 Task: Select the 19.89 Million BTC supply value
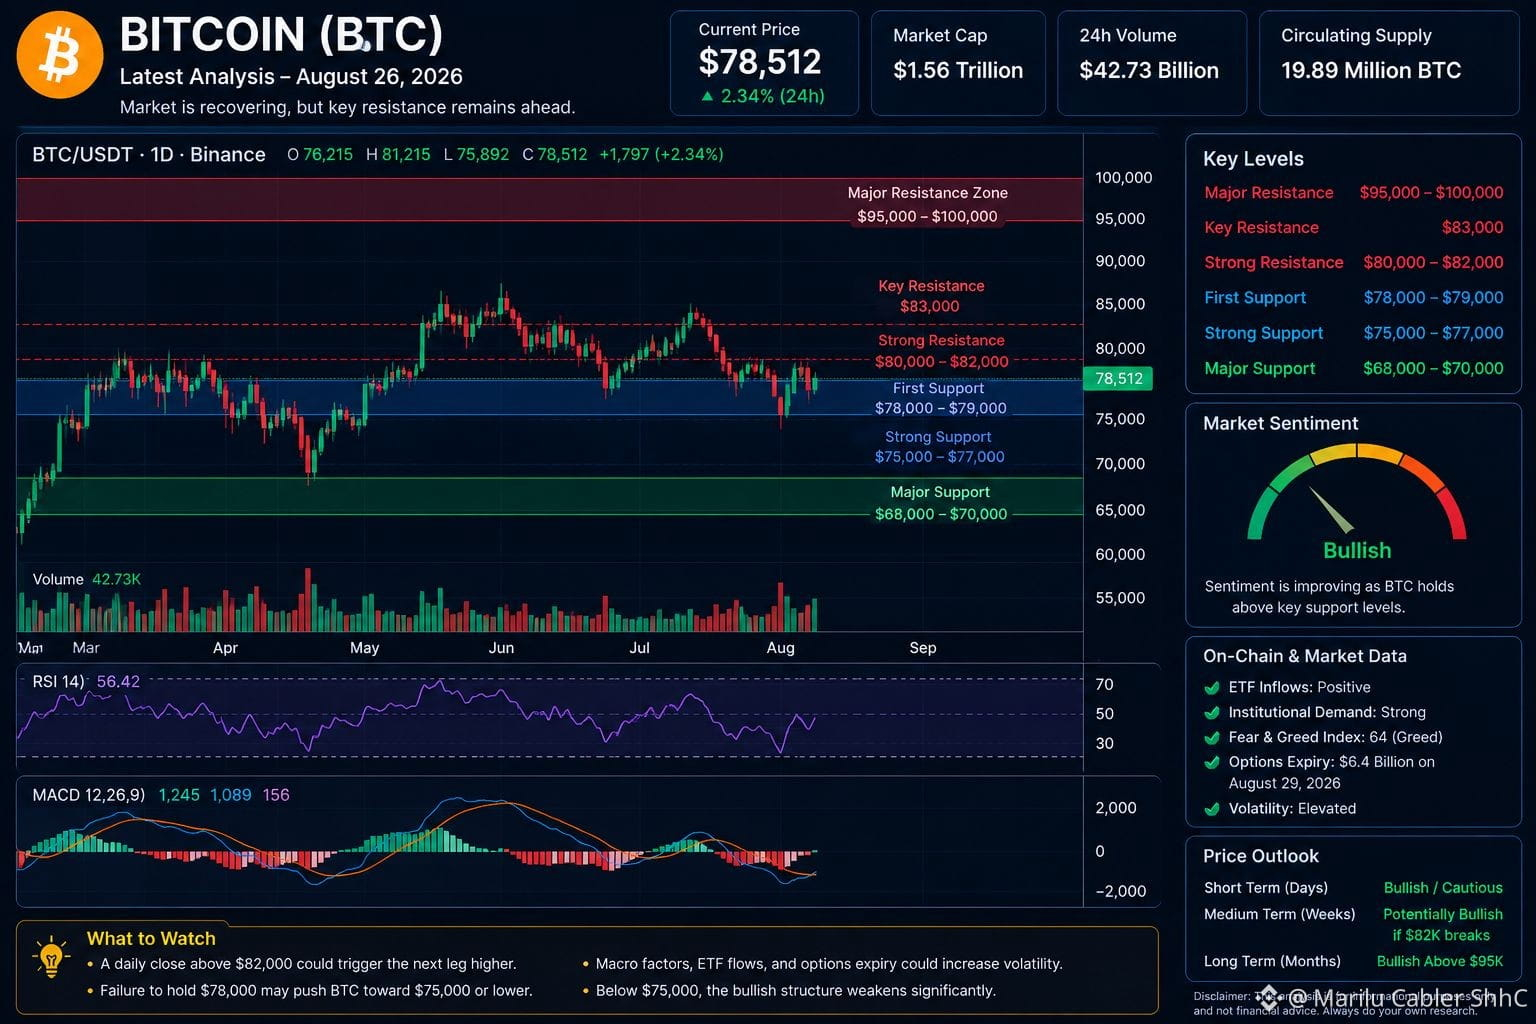pyautogui.click(x=1371, y=70)
